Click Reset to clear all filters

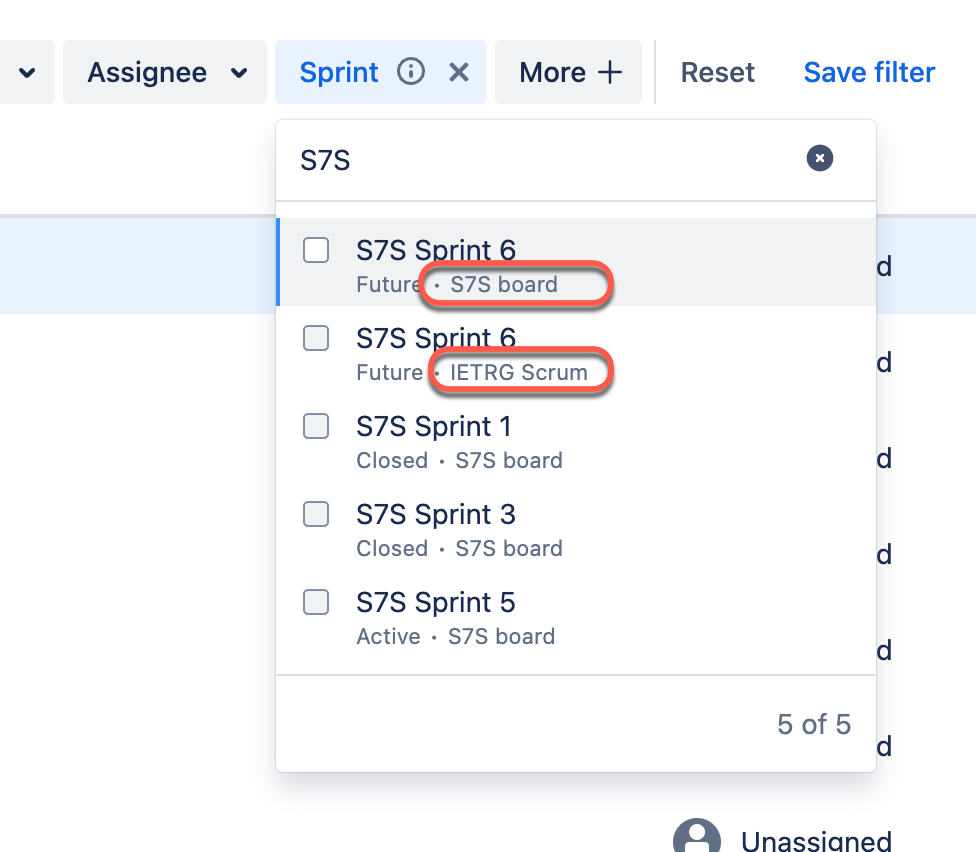[717, 71]
